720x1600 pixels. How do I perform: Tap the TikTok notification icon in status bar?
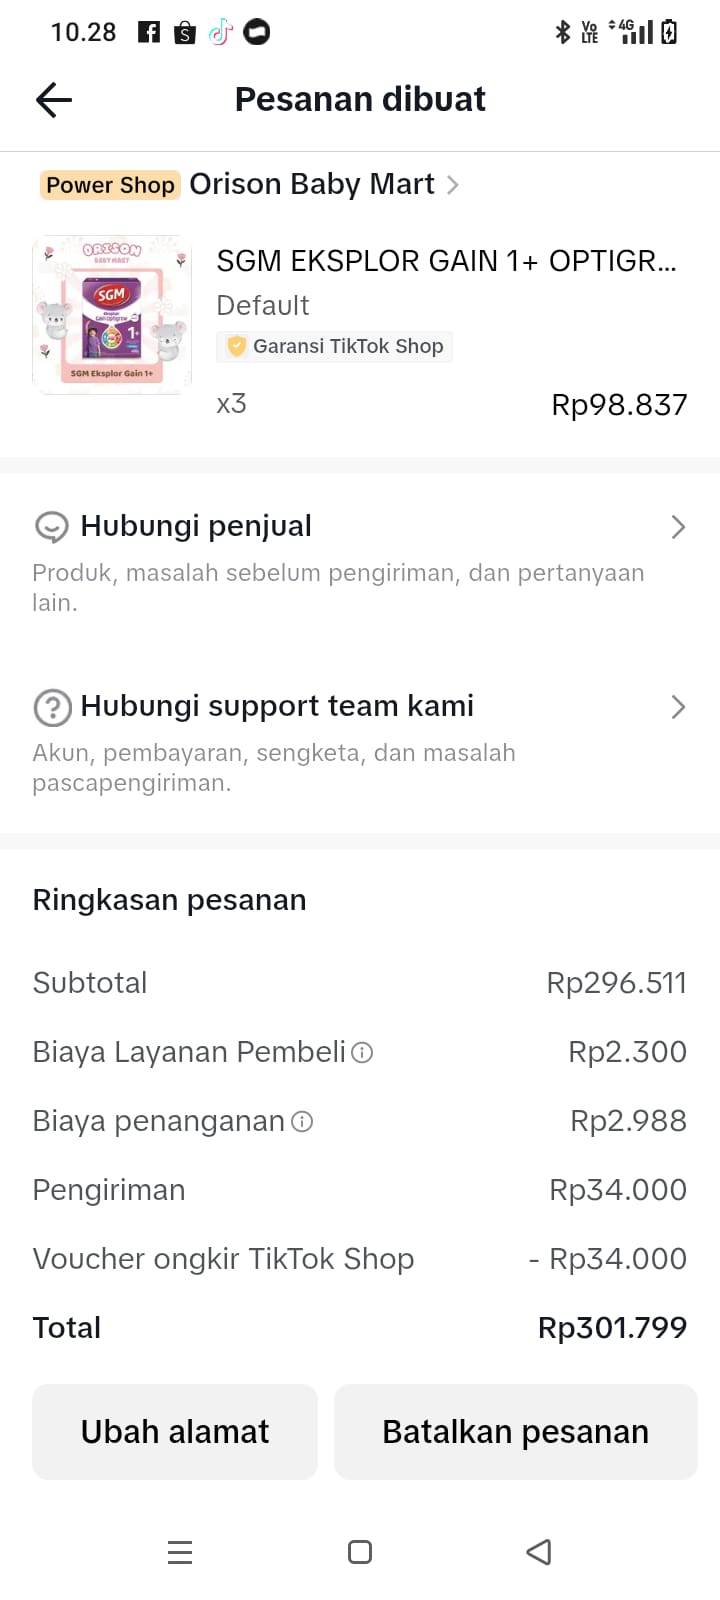pyautogui.click(x=220, y=33)
